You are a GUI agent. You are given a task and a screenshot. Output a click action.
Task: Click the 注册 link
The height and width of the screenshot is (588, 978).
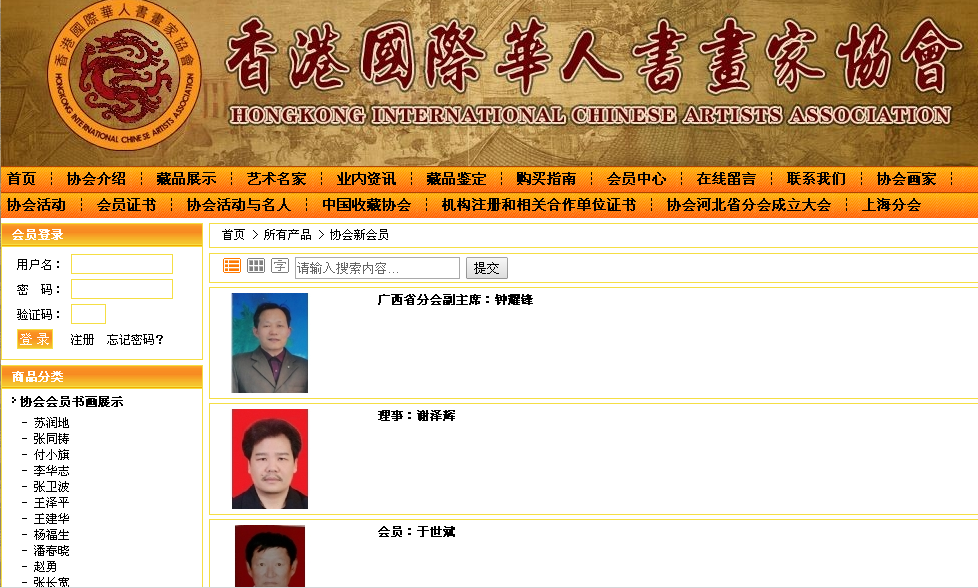[82, 340]
